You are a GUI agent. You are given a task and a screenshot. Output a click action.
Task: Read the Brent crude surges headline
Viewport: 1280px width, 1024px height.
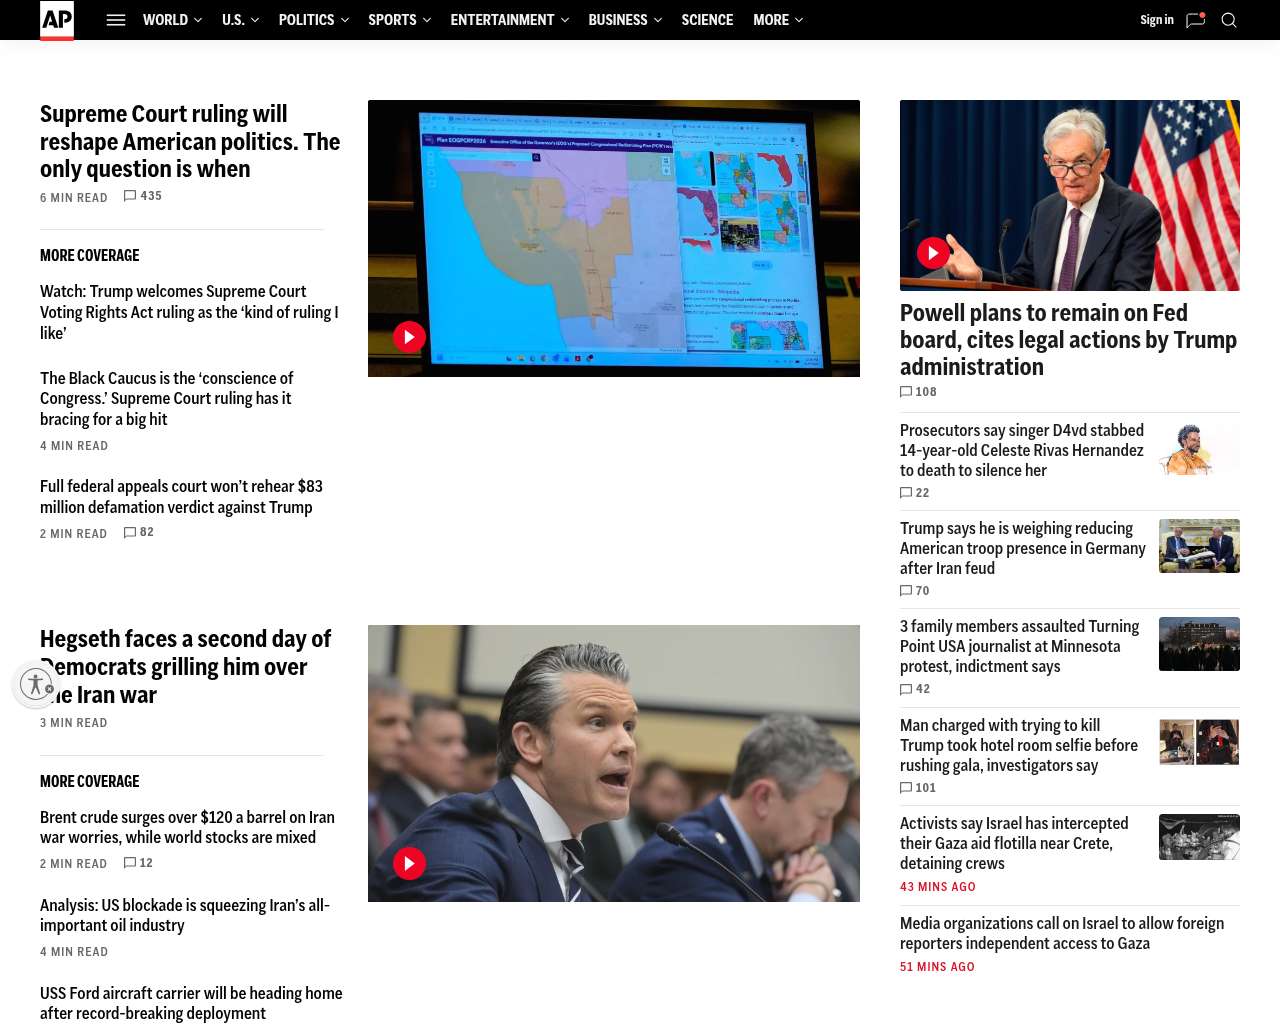[187, 827]
